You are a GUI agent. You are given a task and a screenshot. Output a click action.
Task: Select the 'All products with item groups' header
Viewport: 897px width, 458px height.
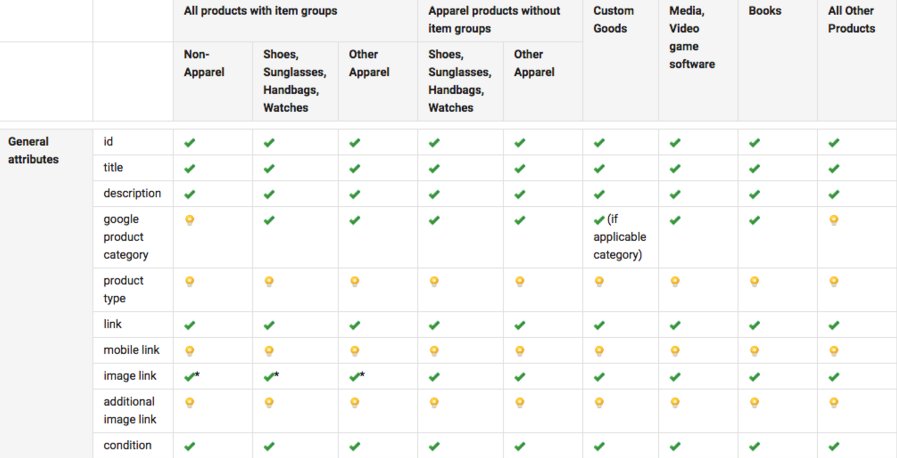[x=260, y=11]
